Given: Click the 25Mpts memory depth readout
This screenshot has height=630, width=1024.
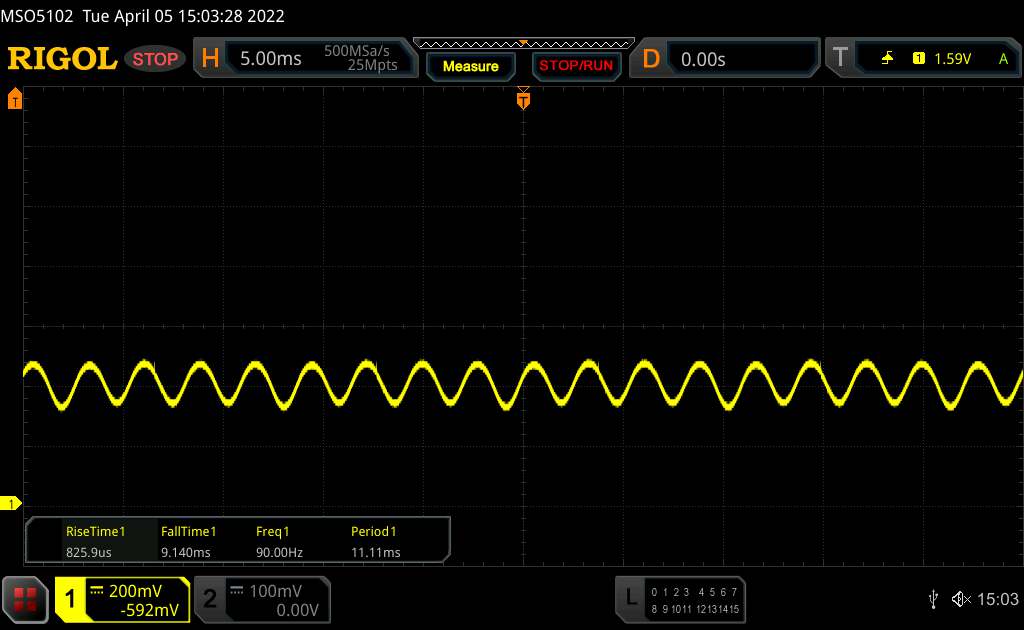Looking at the screenshot, I should click(372, 65).
